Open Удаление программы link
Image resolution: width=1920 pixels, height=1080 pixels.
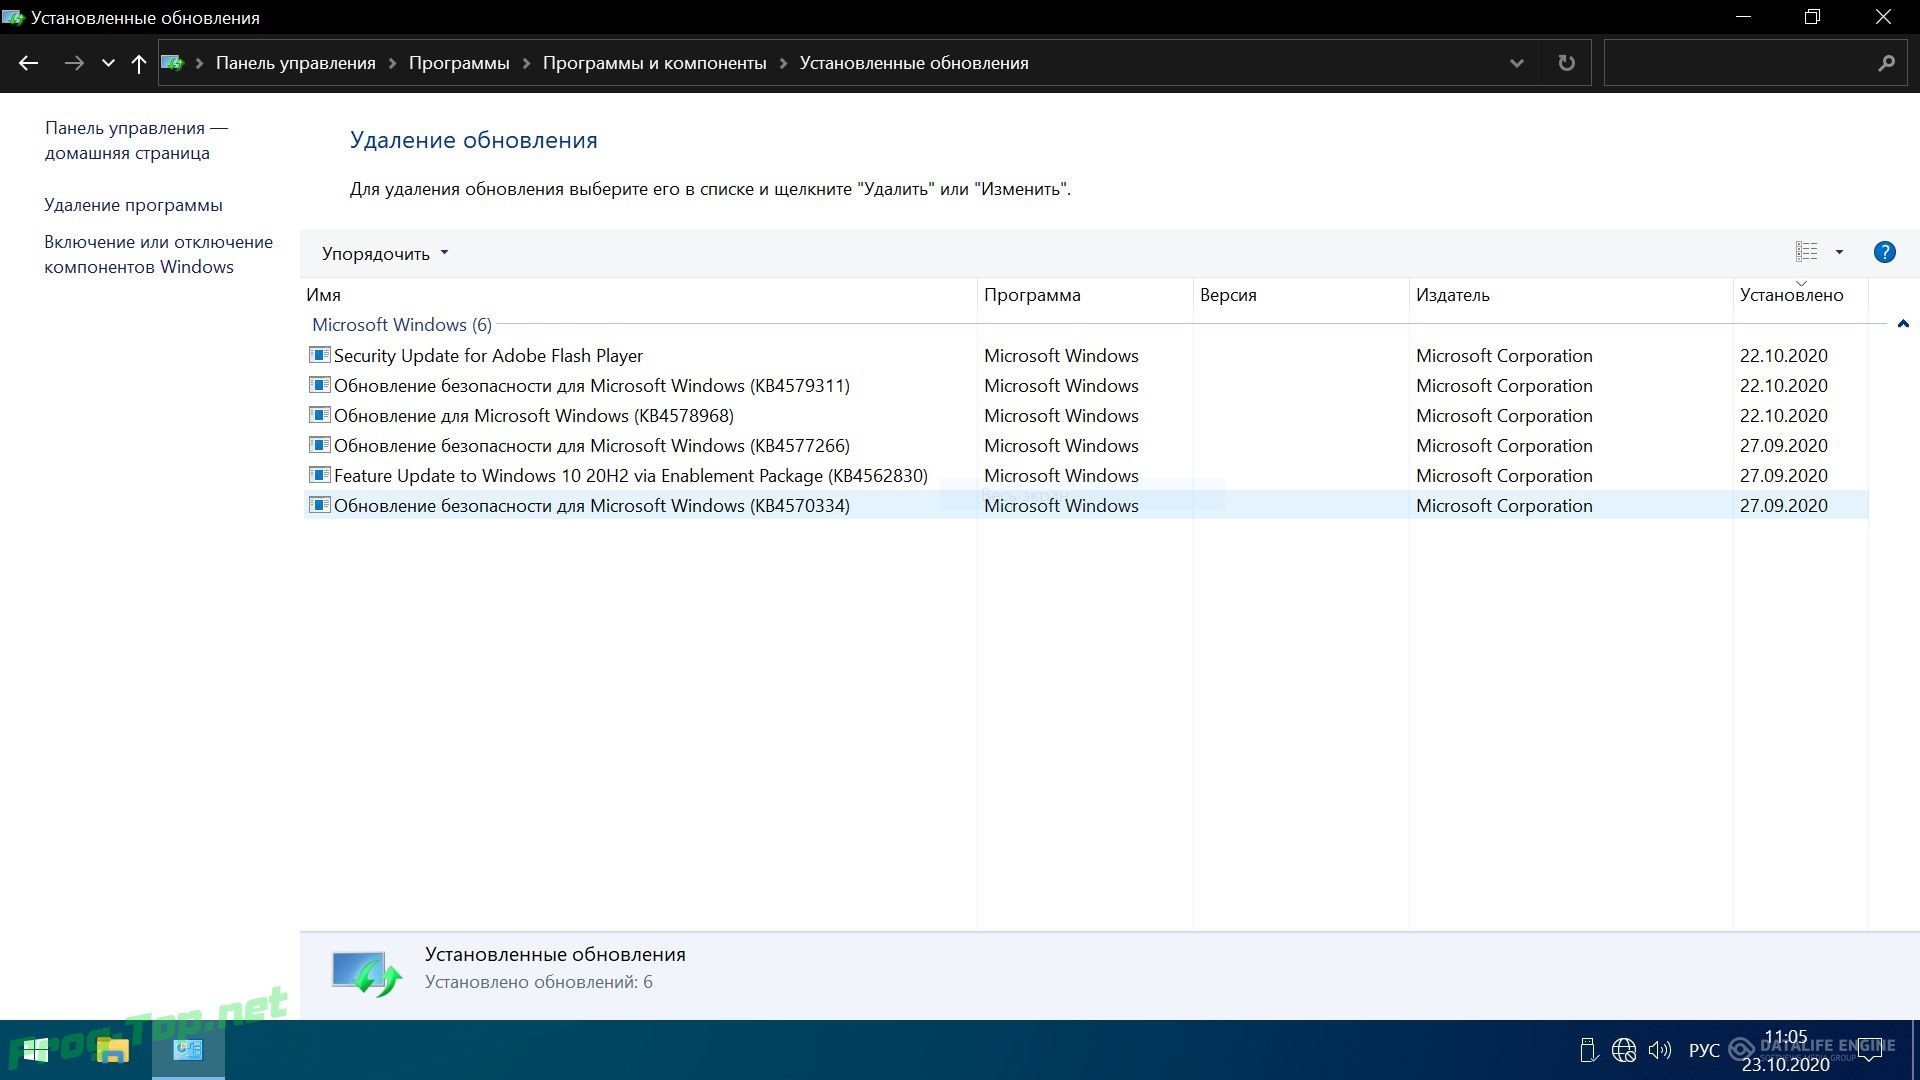pos(133,205)
